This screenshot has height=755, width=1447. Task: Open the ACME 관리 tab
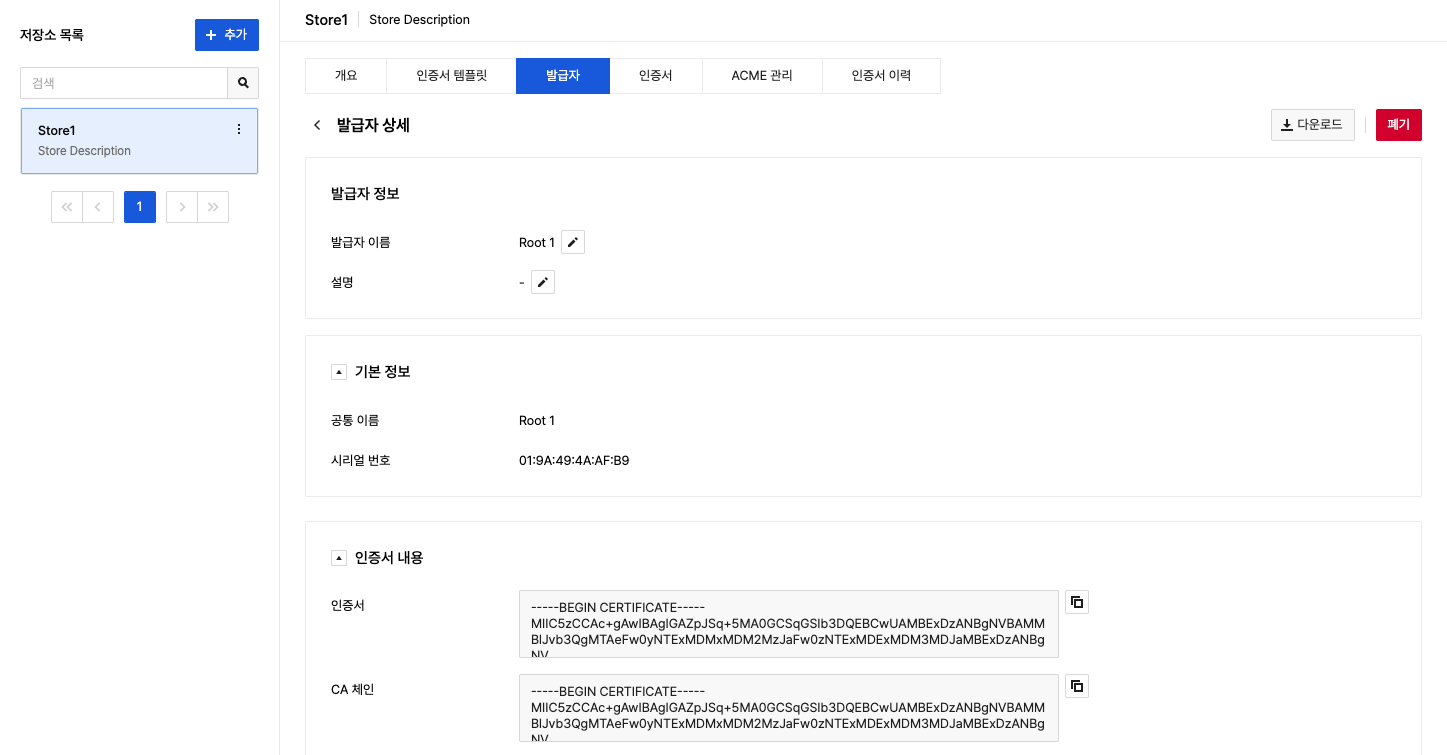761,75
